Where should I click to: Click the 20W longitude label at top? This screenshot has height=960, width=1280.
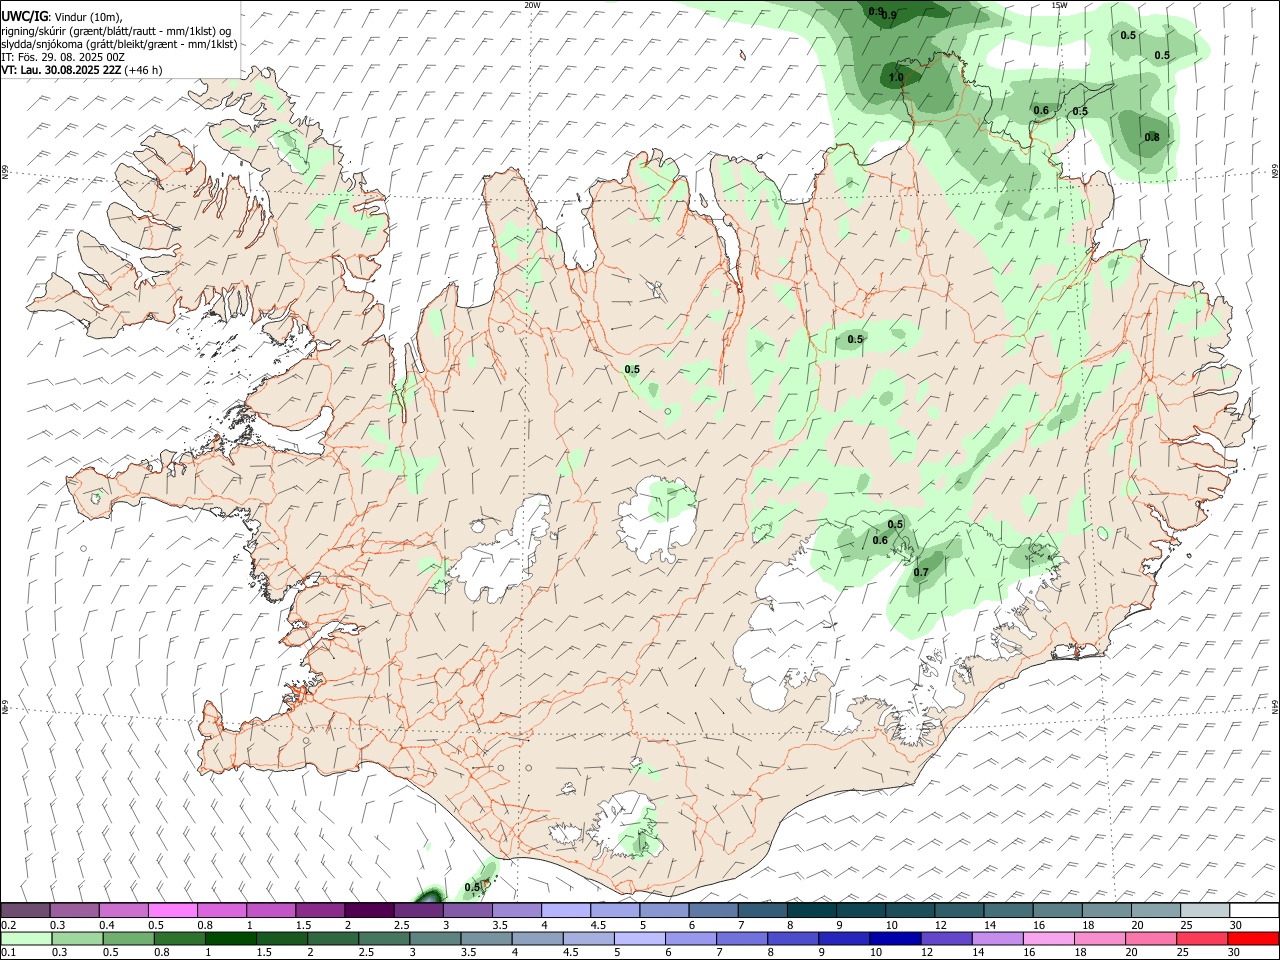(x=532, y=5)
